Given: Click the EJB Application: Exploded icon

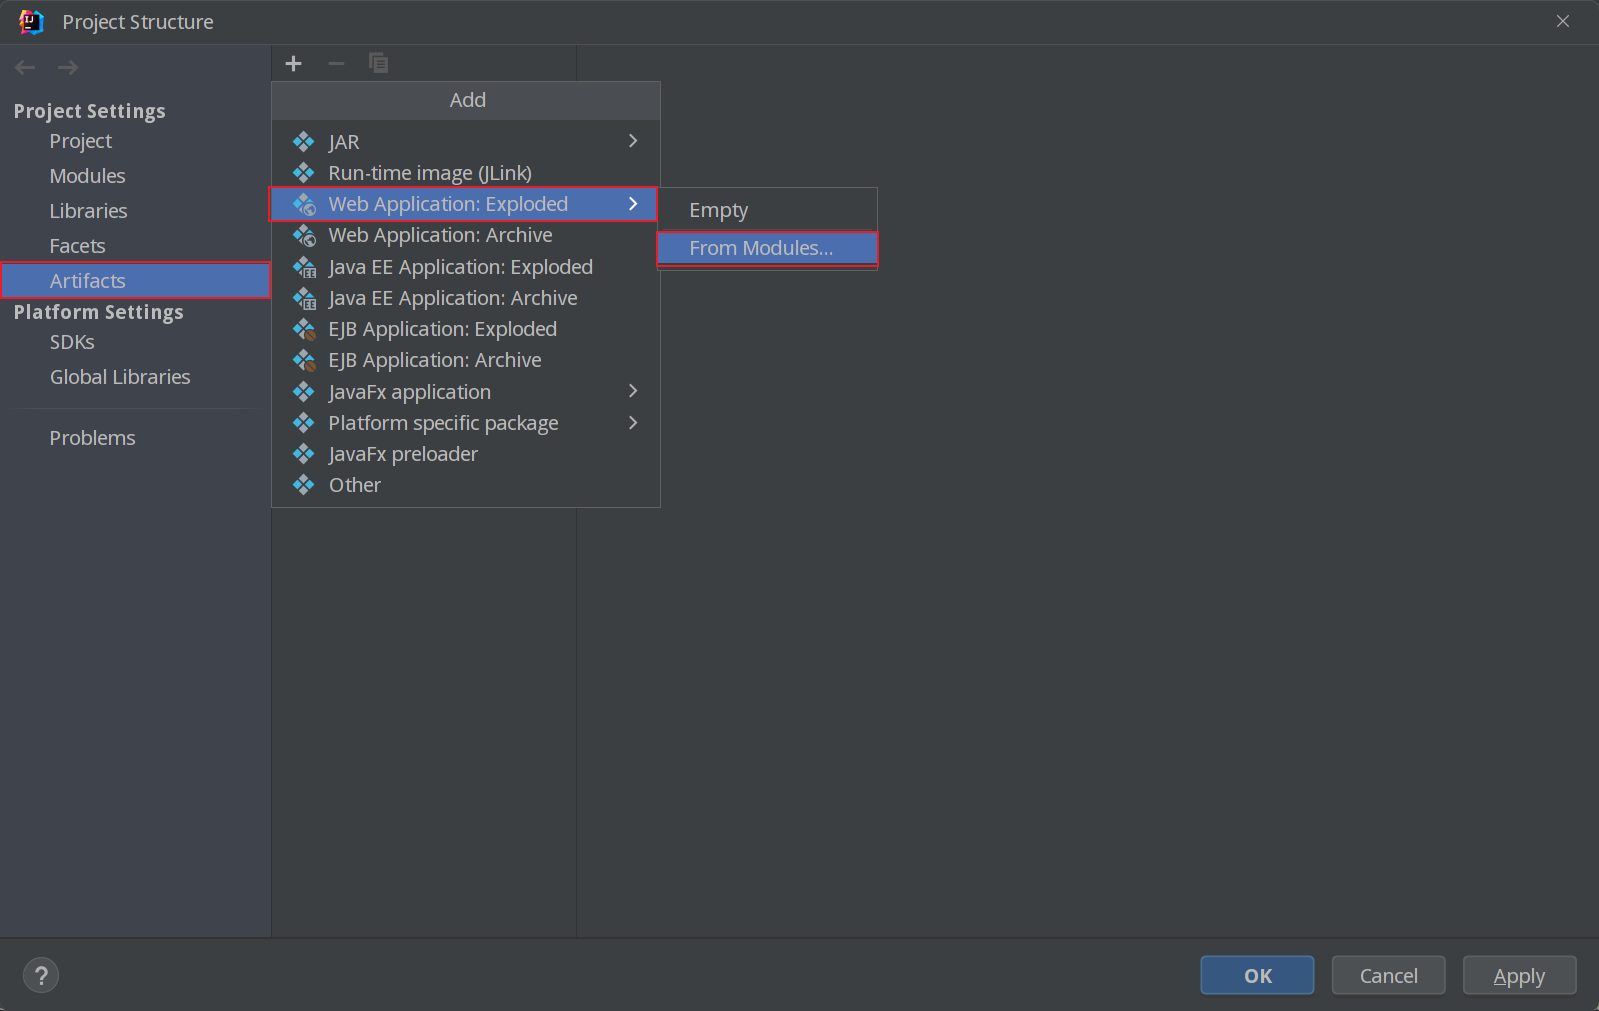Looking at the screenshot, I should click(304, 329).
